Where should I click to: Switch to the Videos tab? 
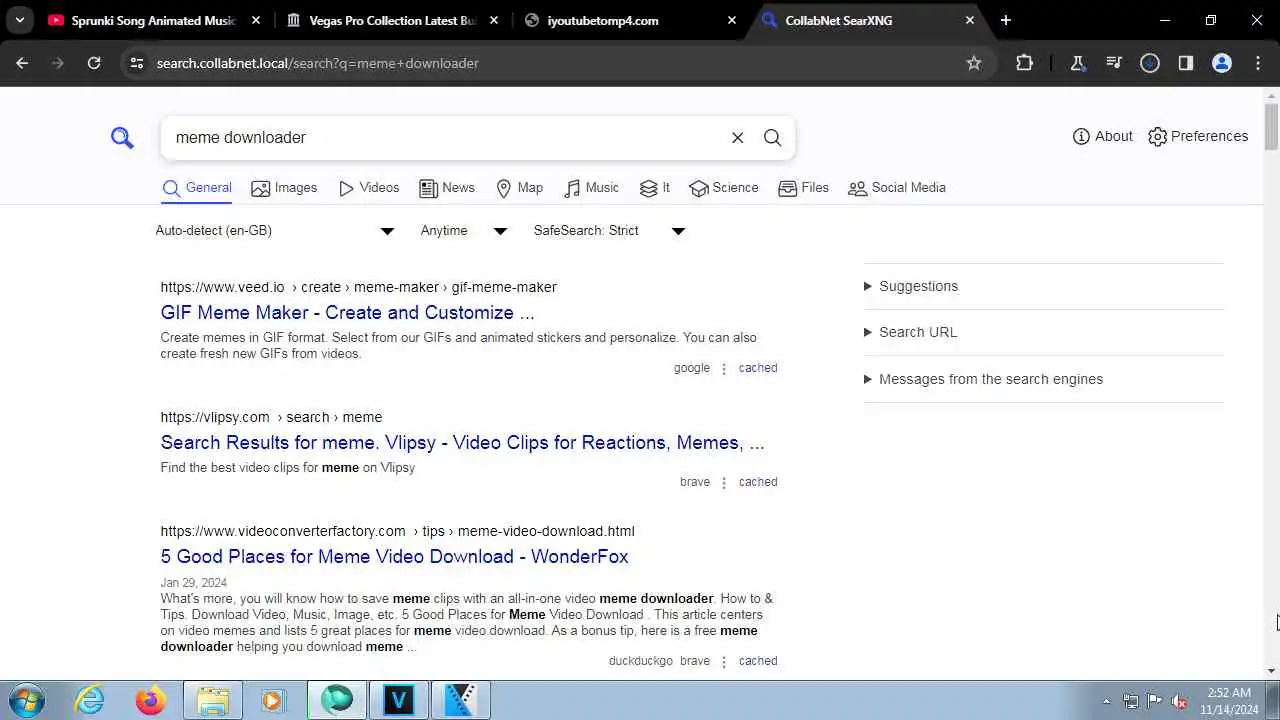[369, 188]
